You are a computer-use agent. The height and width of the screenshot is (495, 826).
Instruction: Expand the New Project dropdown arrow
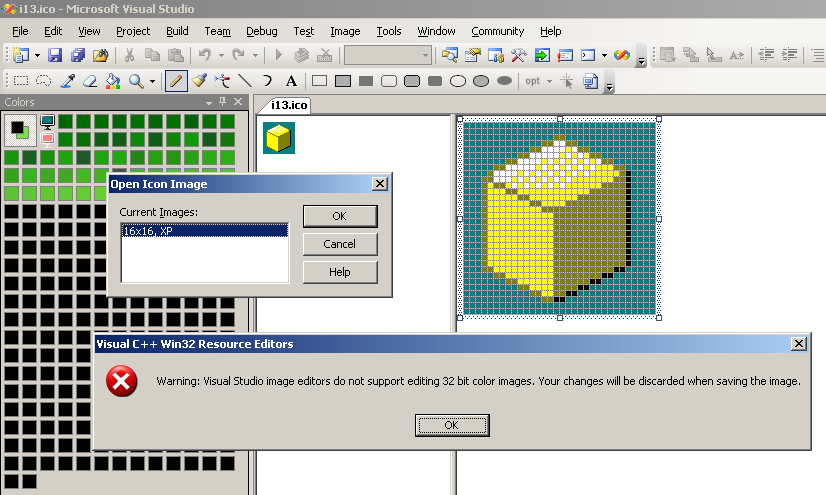tap(37, 55)
